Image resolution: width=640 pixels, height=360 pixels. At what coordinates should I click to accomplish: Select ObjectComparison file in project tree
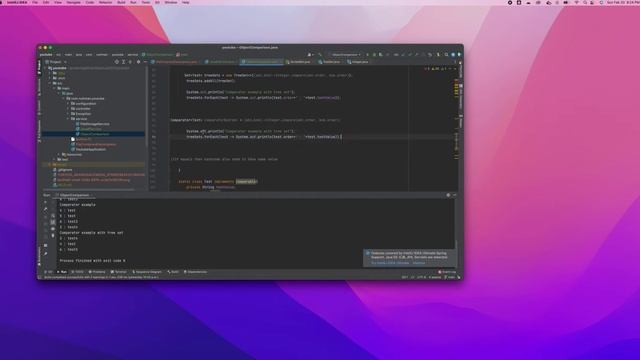click(x=94, y=134)
